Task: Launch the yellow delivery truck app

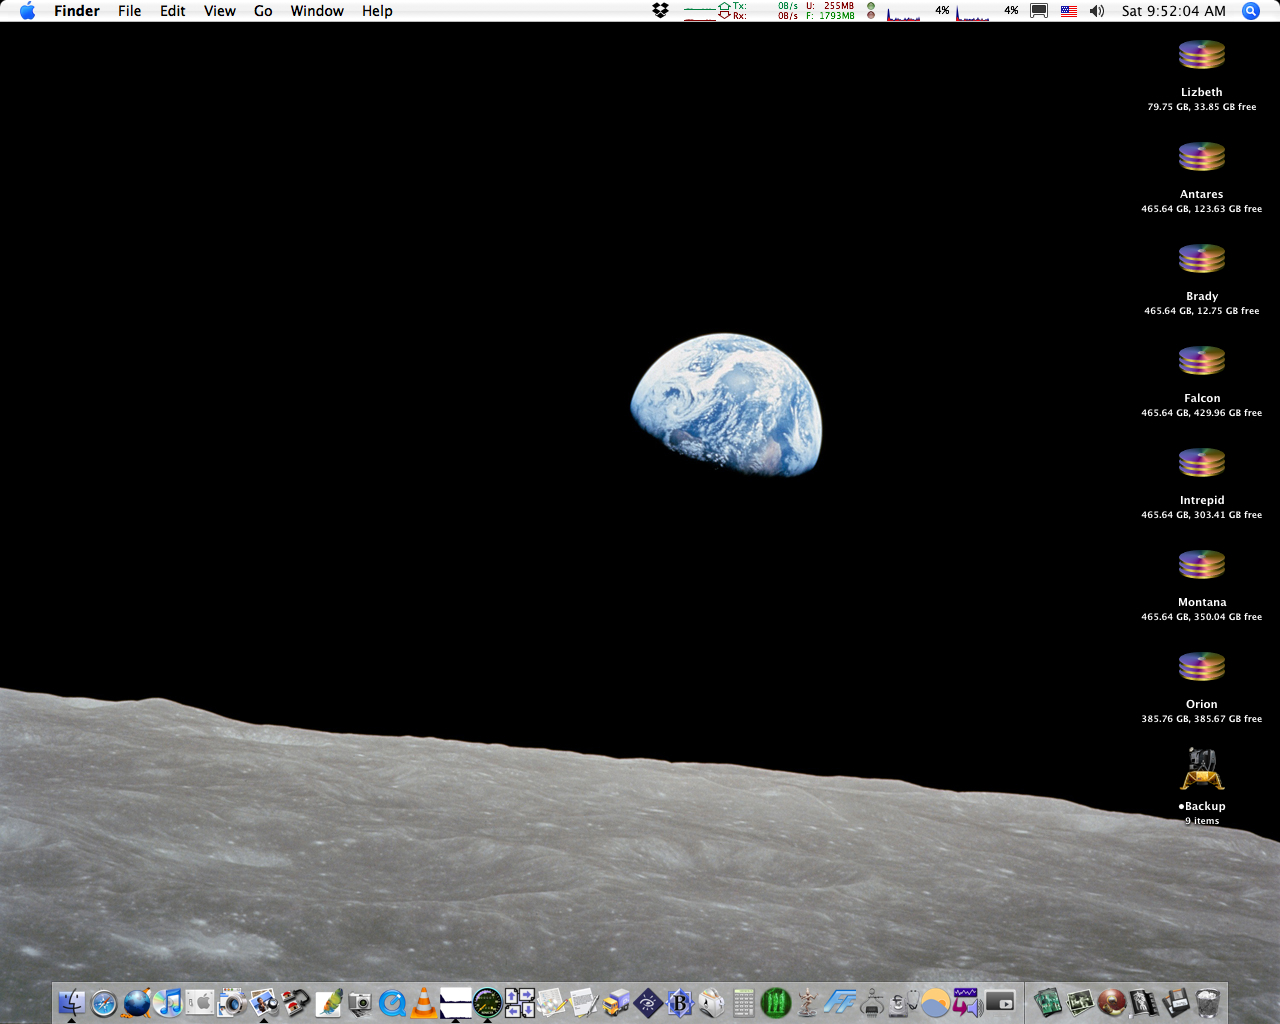Action: [x=616, y=1002]
